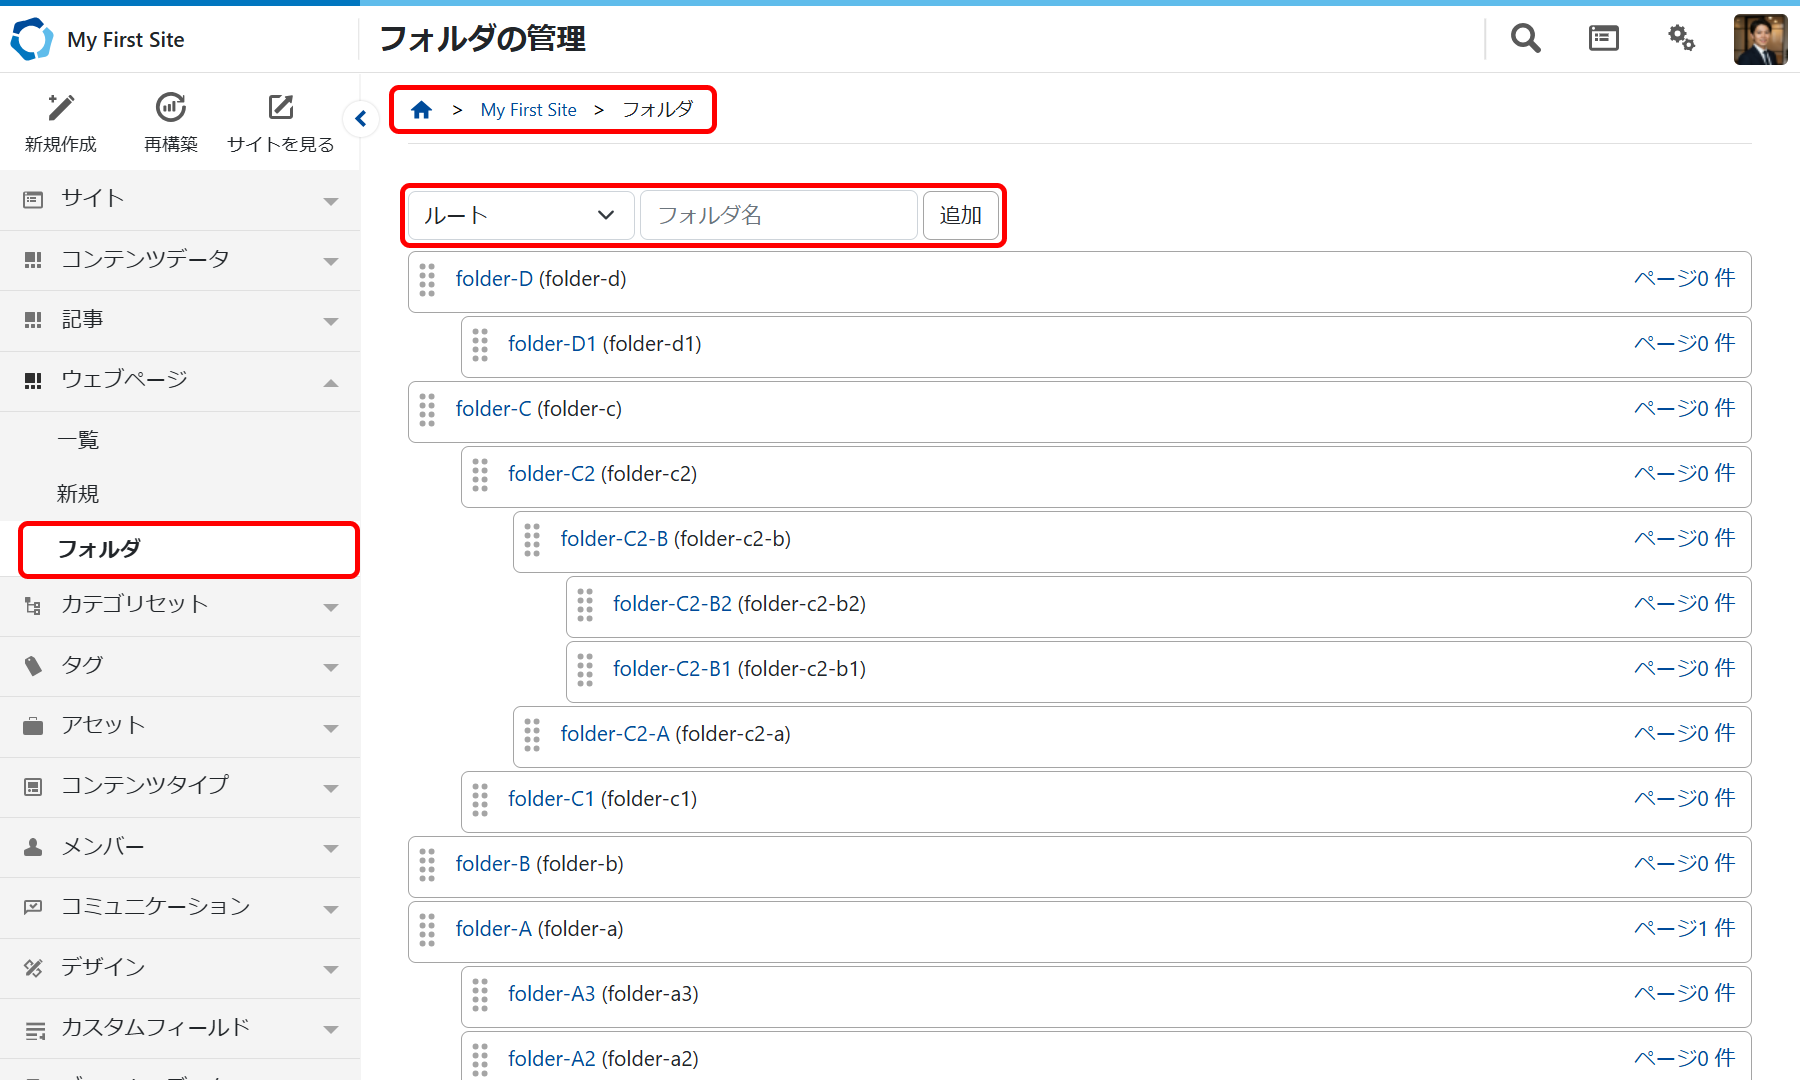The height and width of the screenshot is (1080, 1800).
Task: Open the ページ1 件 link for folder-A
Action: coord(1684,929)
